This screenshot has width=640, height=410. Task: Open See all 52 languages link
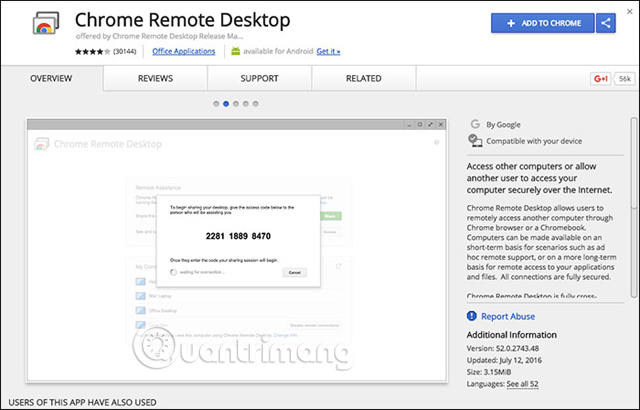[522, 384]
